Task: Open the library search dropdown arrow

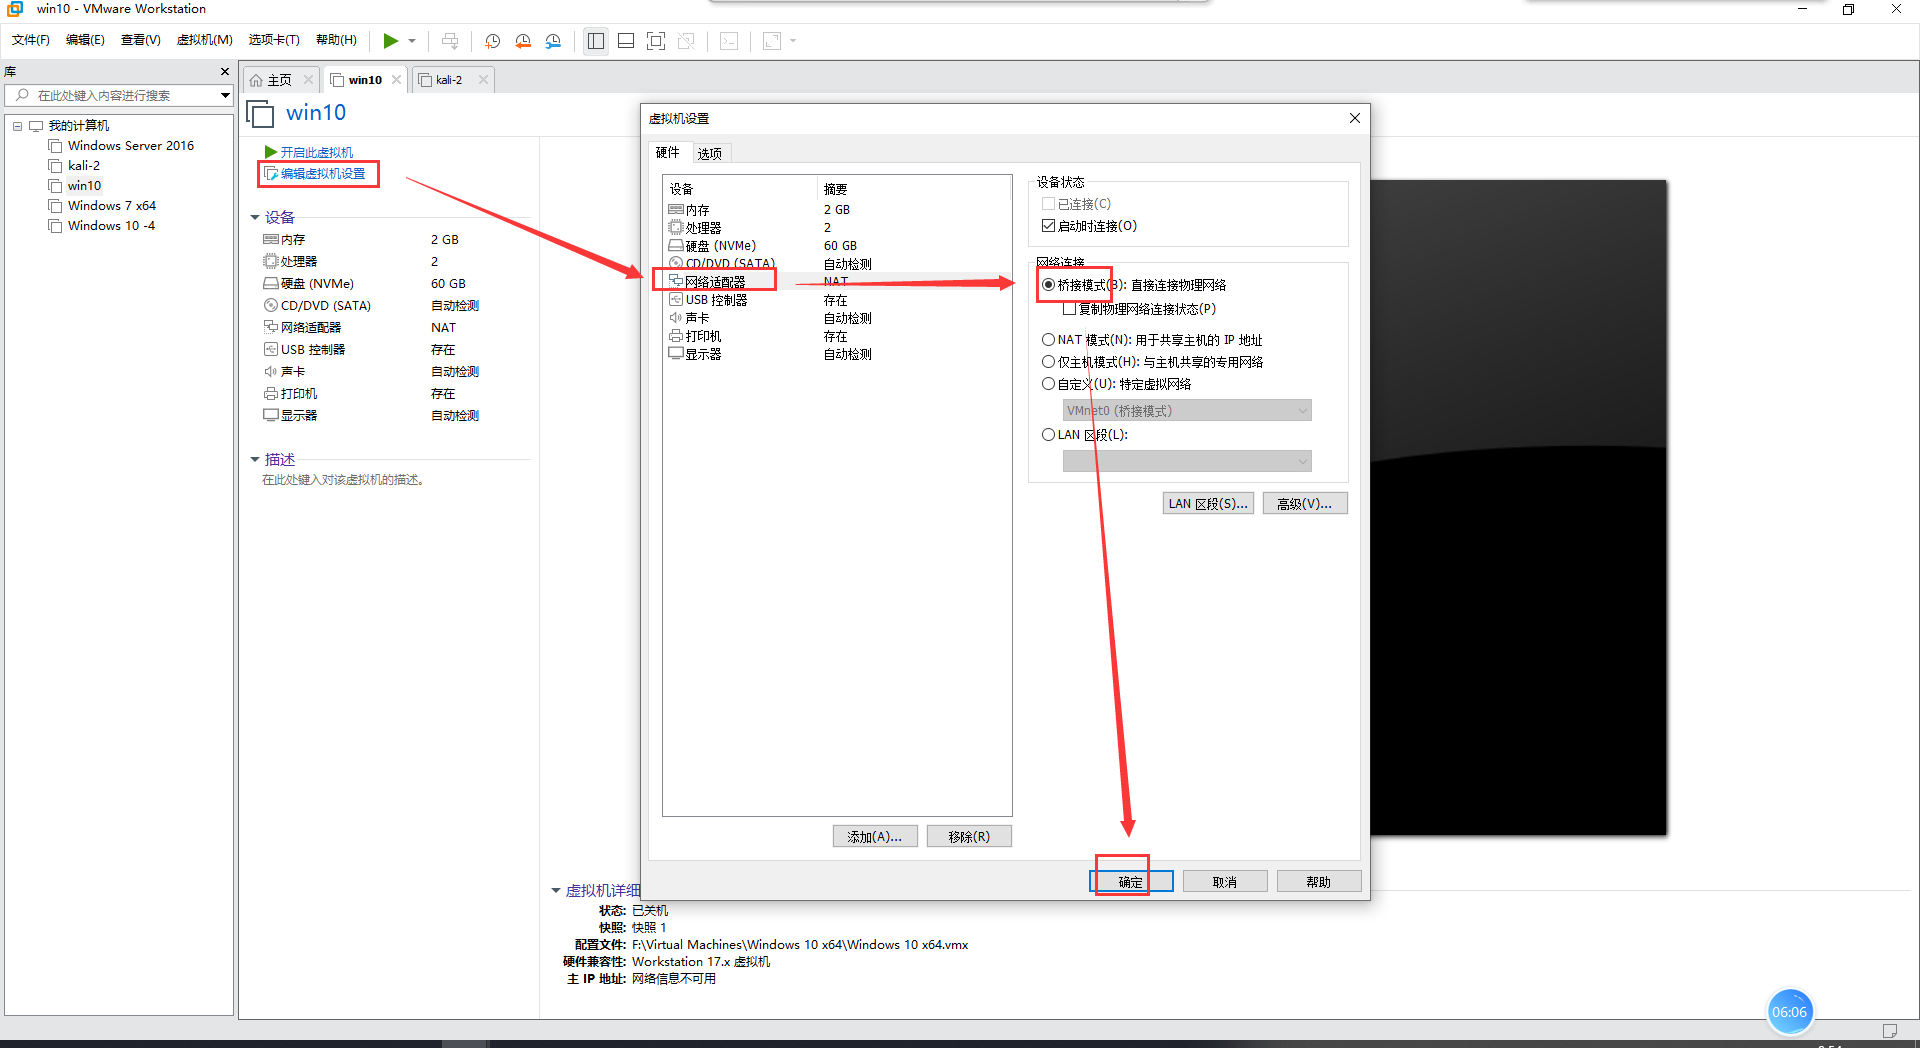Action: coord(226,96)
